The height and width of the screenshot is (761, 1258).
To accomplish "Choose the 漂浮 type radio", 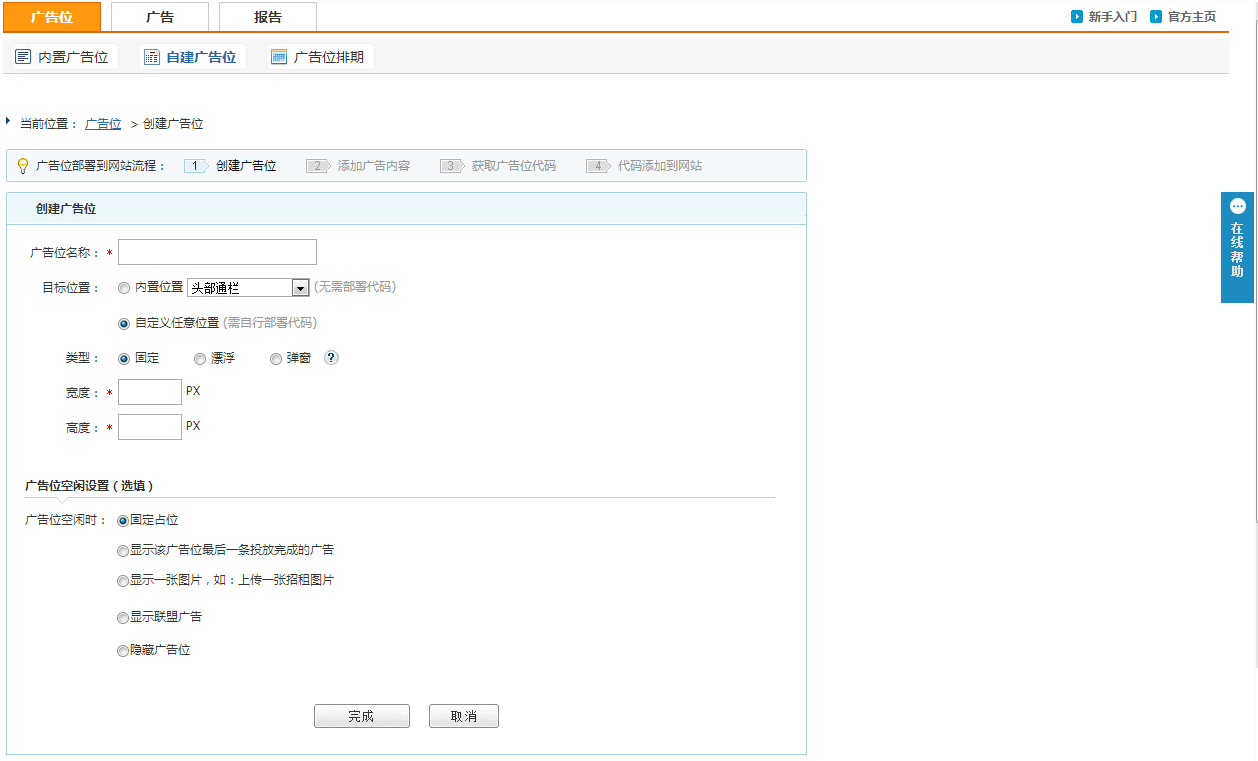I will (x=200, y=359).
